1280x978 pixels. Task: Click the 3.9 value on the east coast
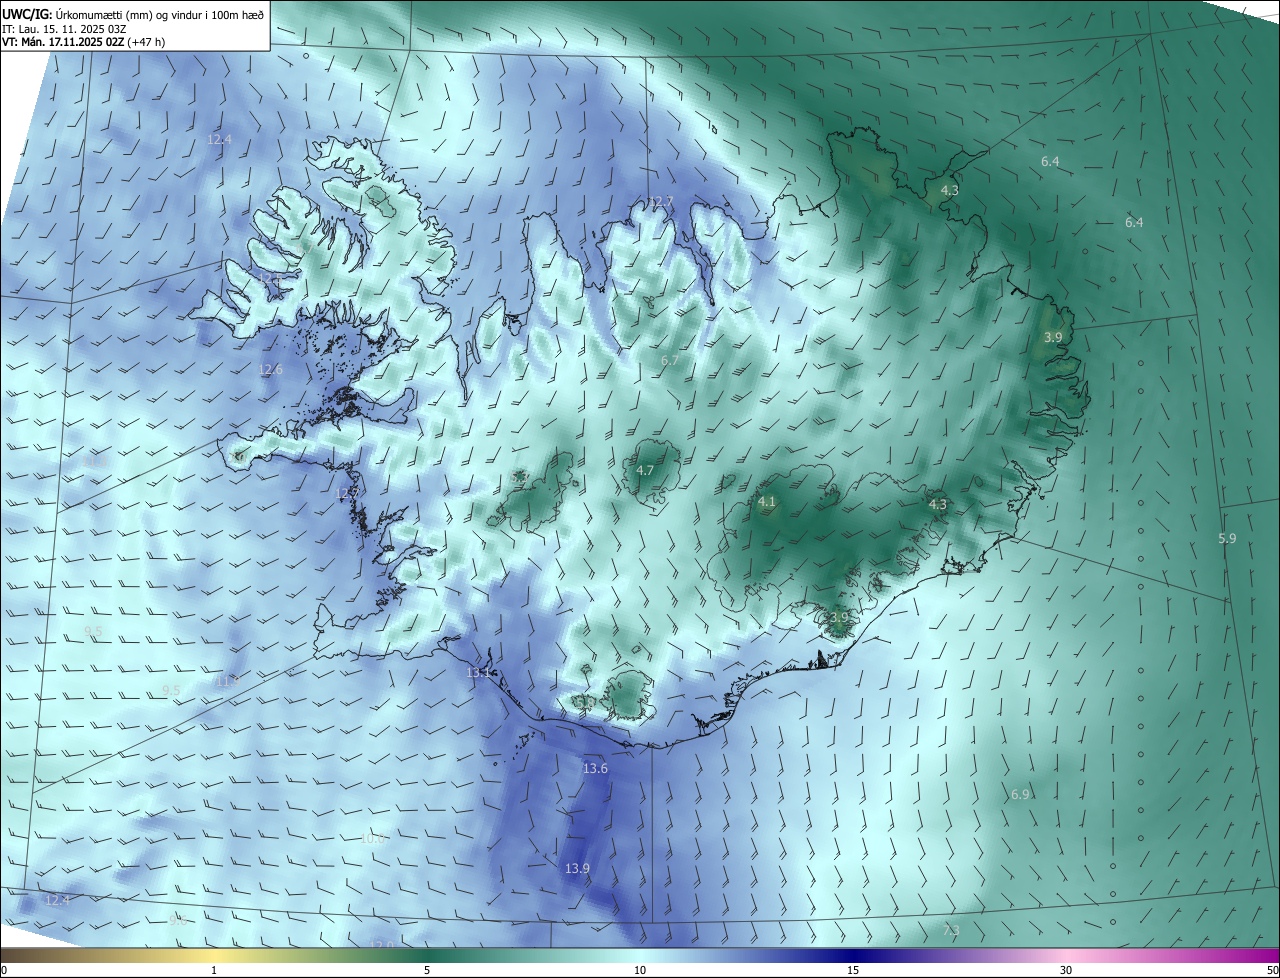point(1053,337)
